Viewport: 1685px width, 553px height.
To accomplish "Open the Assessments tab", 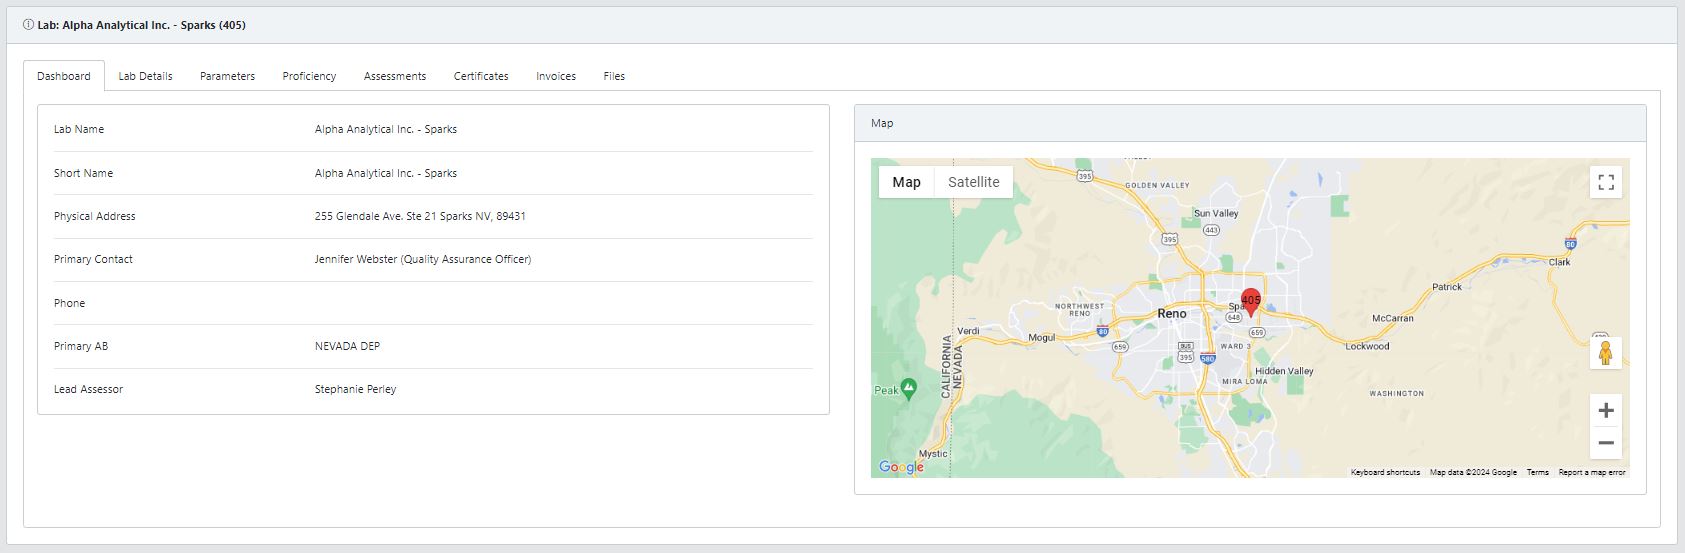I will 395,76.
